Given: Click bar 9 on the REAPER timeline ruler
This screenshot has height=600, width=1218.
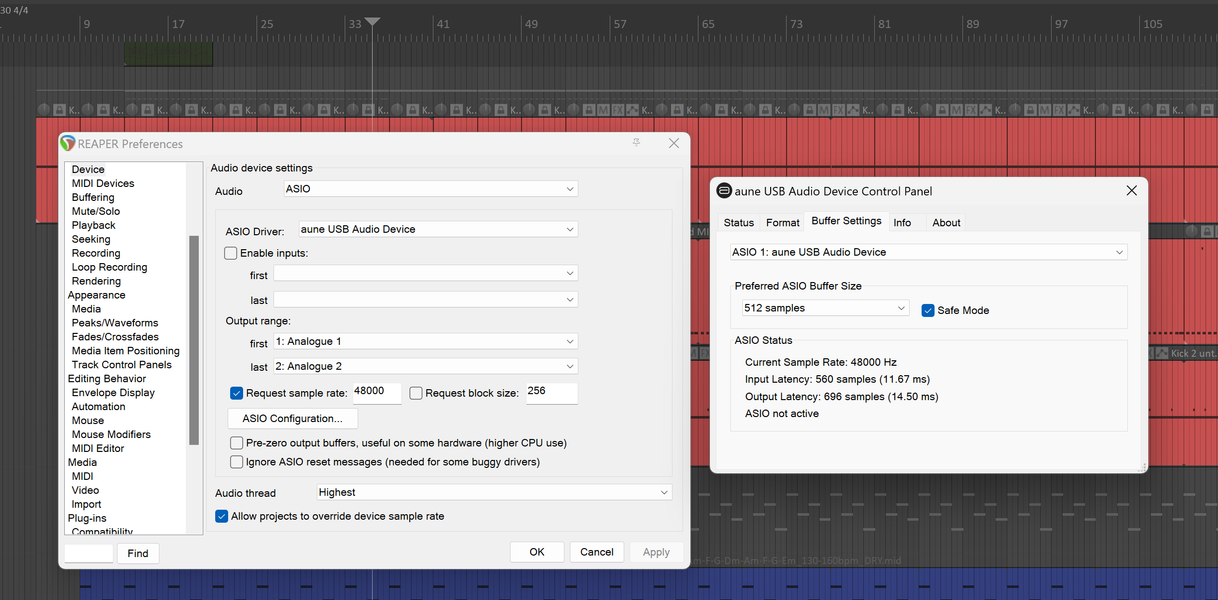Looking at the screenshot, I should 86,24.
